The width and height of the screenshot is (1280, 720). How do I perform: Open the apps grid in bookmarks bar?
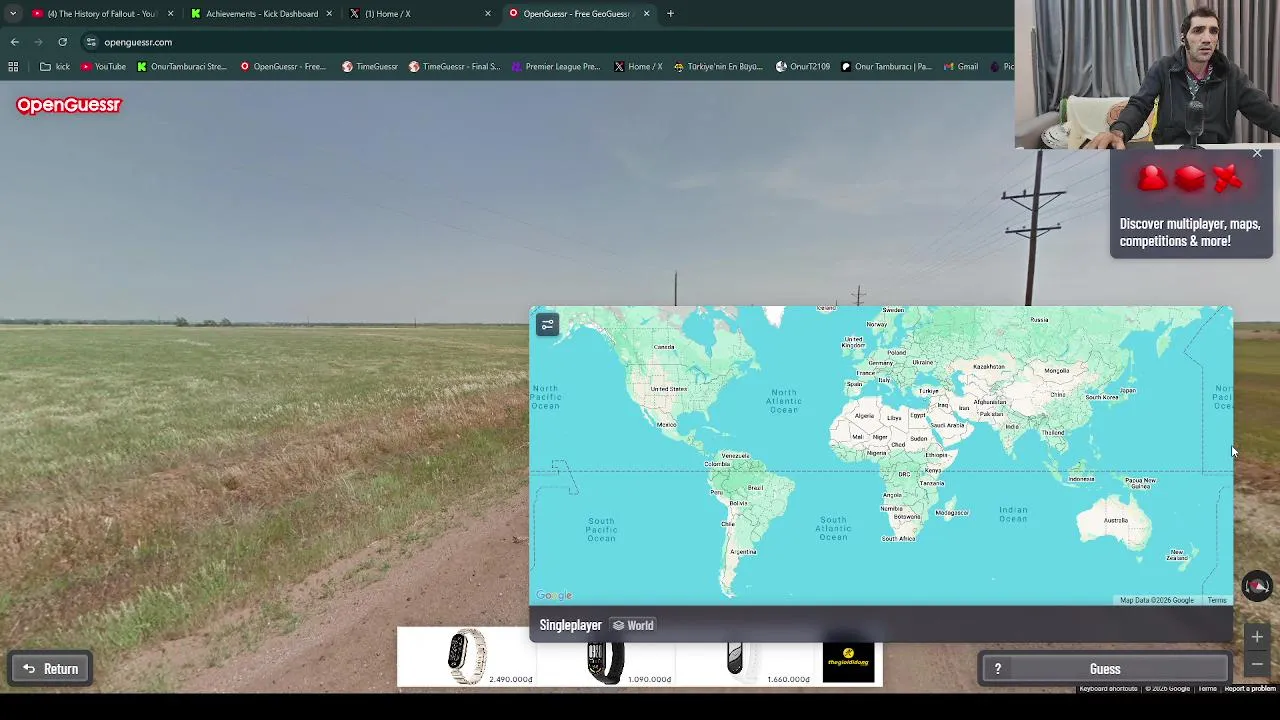[13, 67]
